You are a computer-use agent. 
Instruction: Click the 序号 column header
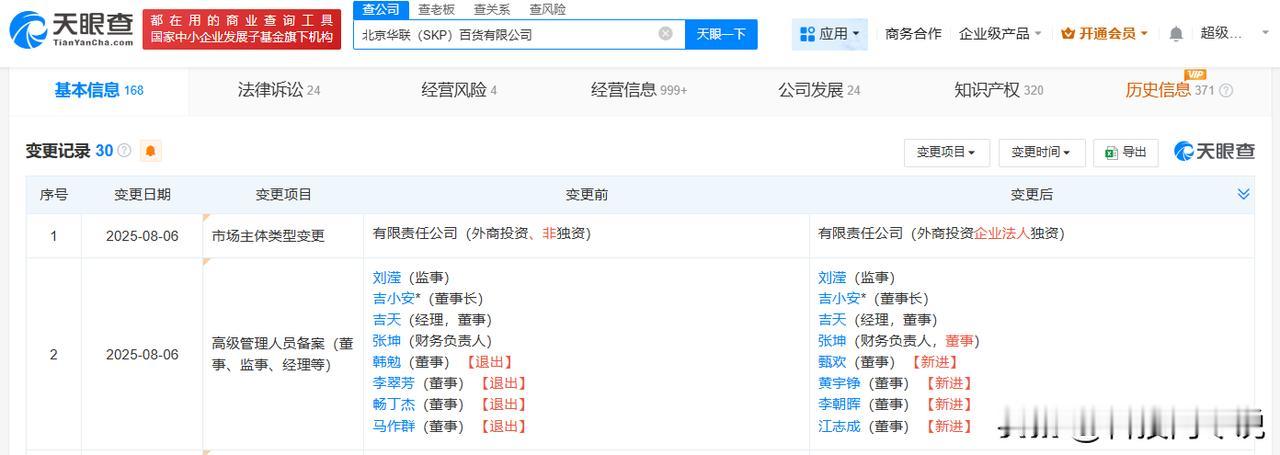point(54,195)
